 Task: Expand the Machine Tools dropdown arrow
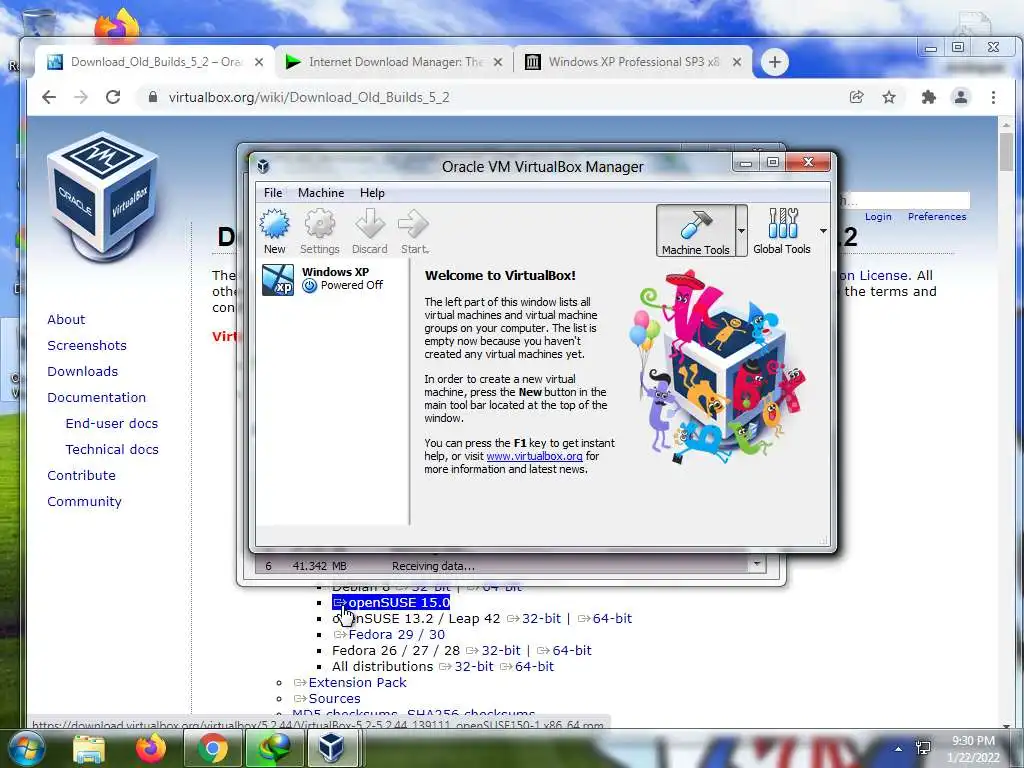[741, 231]
